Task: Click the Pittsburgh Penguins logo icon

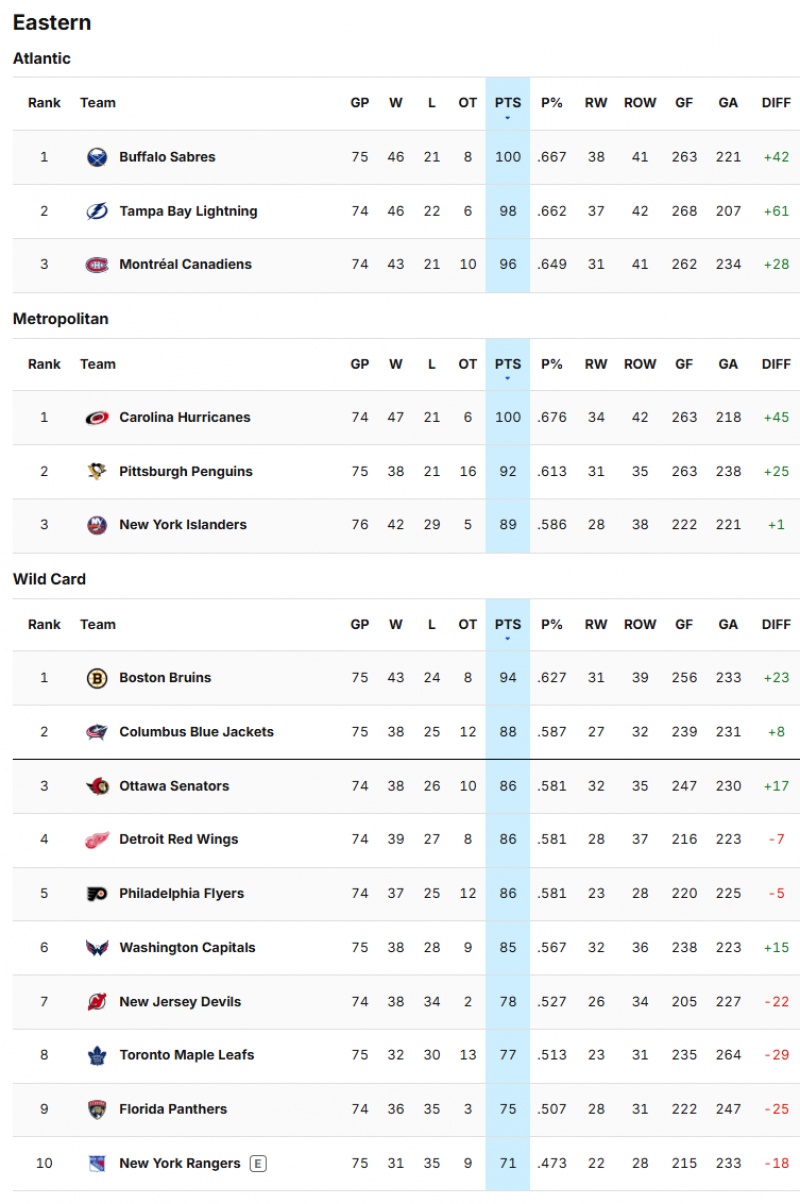Action: pyautogui.click(x=97, y=472)
